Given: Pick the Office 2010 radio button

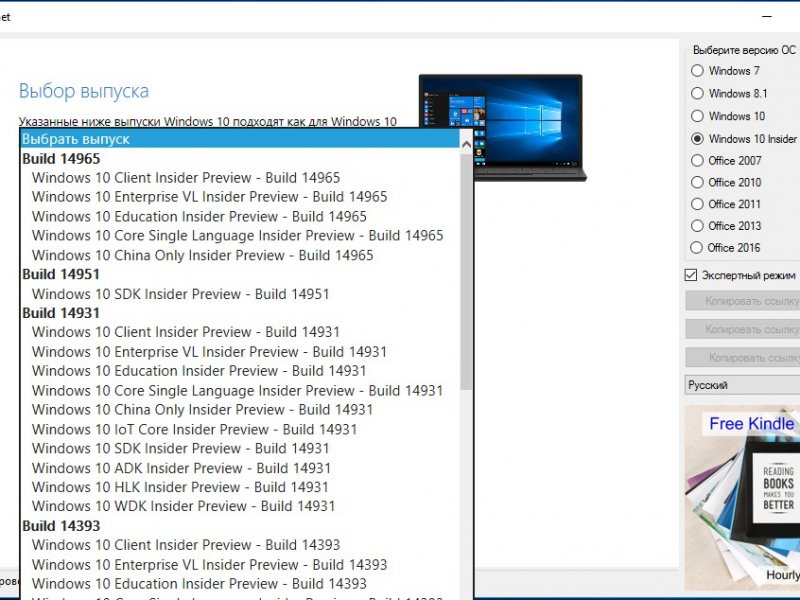Looking at the screenshot, I should coord(697,183).
